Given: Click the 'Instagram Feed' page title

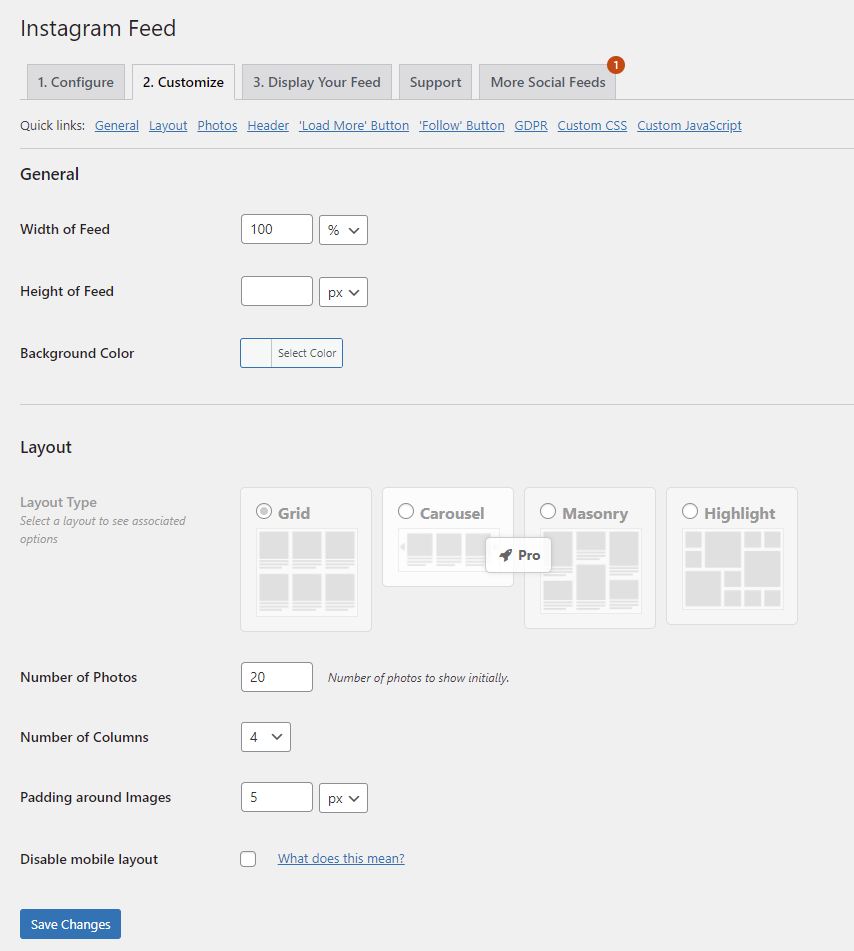Looking at the screenshot, I should (x=98, y=29).
